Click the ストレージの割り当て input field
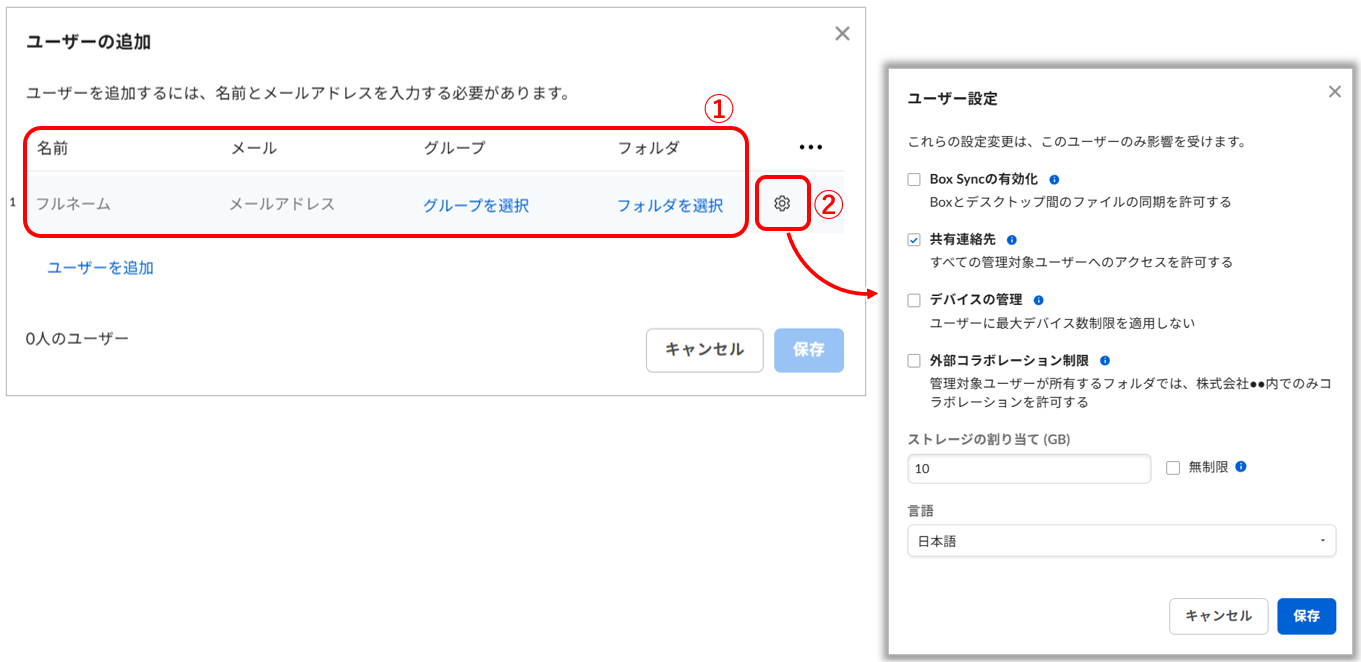This screenshot has width=1361, height=662. coord(1029,468)
